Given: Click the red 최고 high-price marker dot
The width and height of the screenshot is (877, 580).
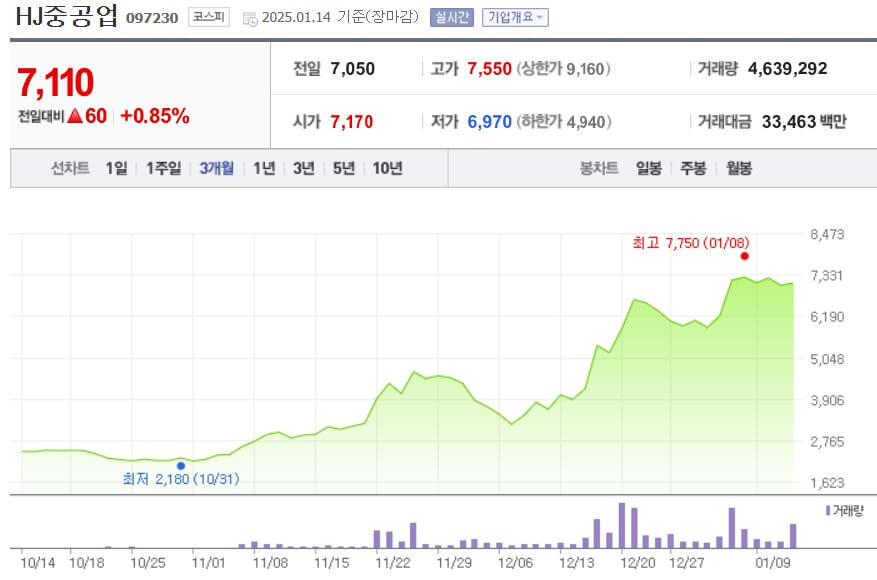Looking at the screenshot, I should tap(744, 257).
